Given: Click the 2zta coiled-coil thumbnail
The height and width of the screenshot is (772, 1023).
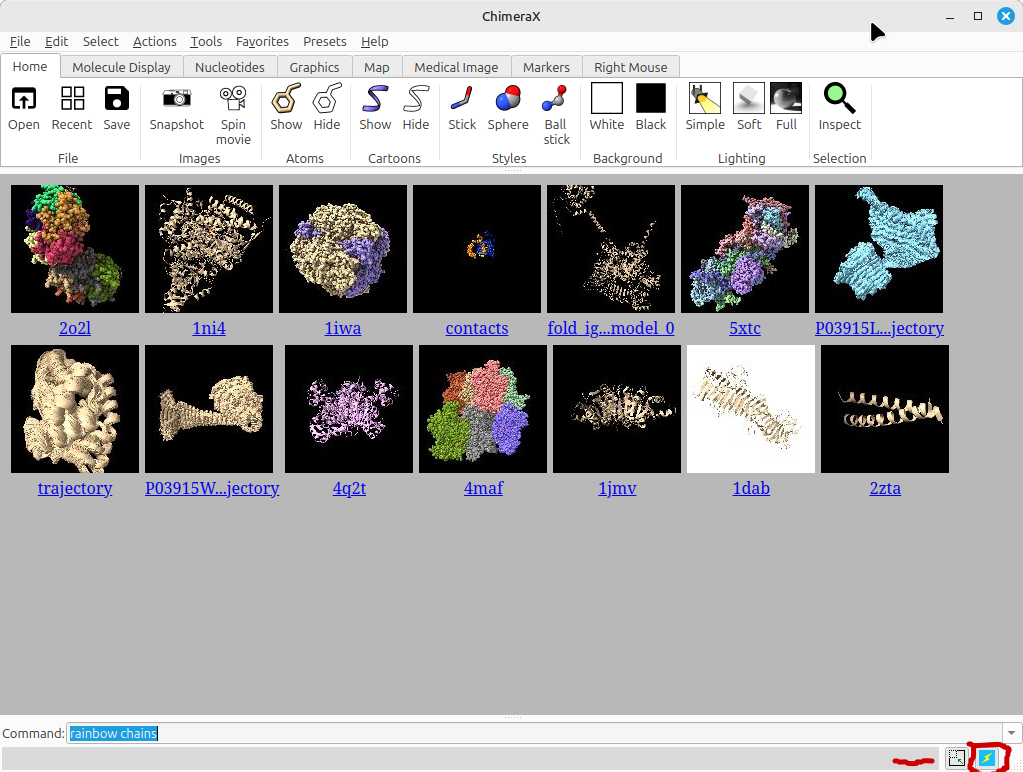Looking at the screenshot, I should coord(885,409).
